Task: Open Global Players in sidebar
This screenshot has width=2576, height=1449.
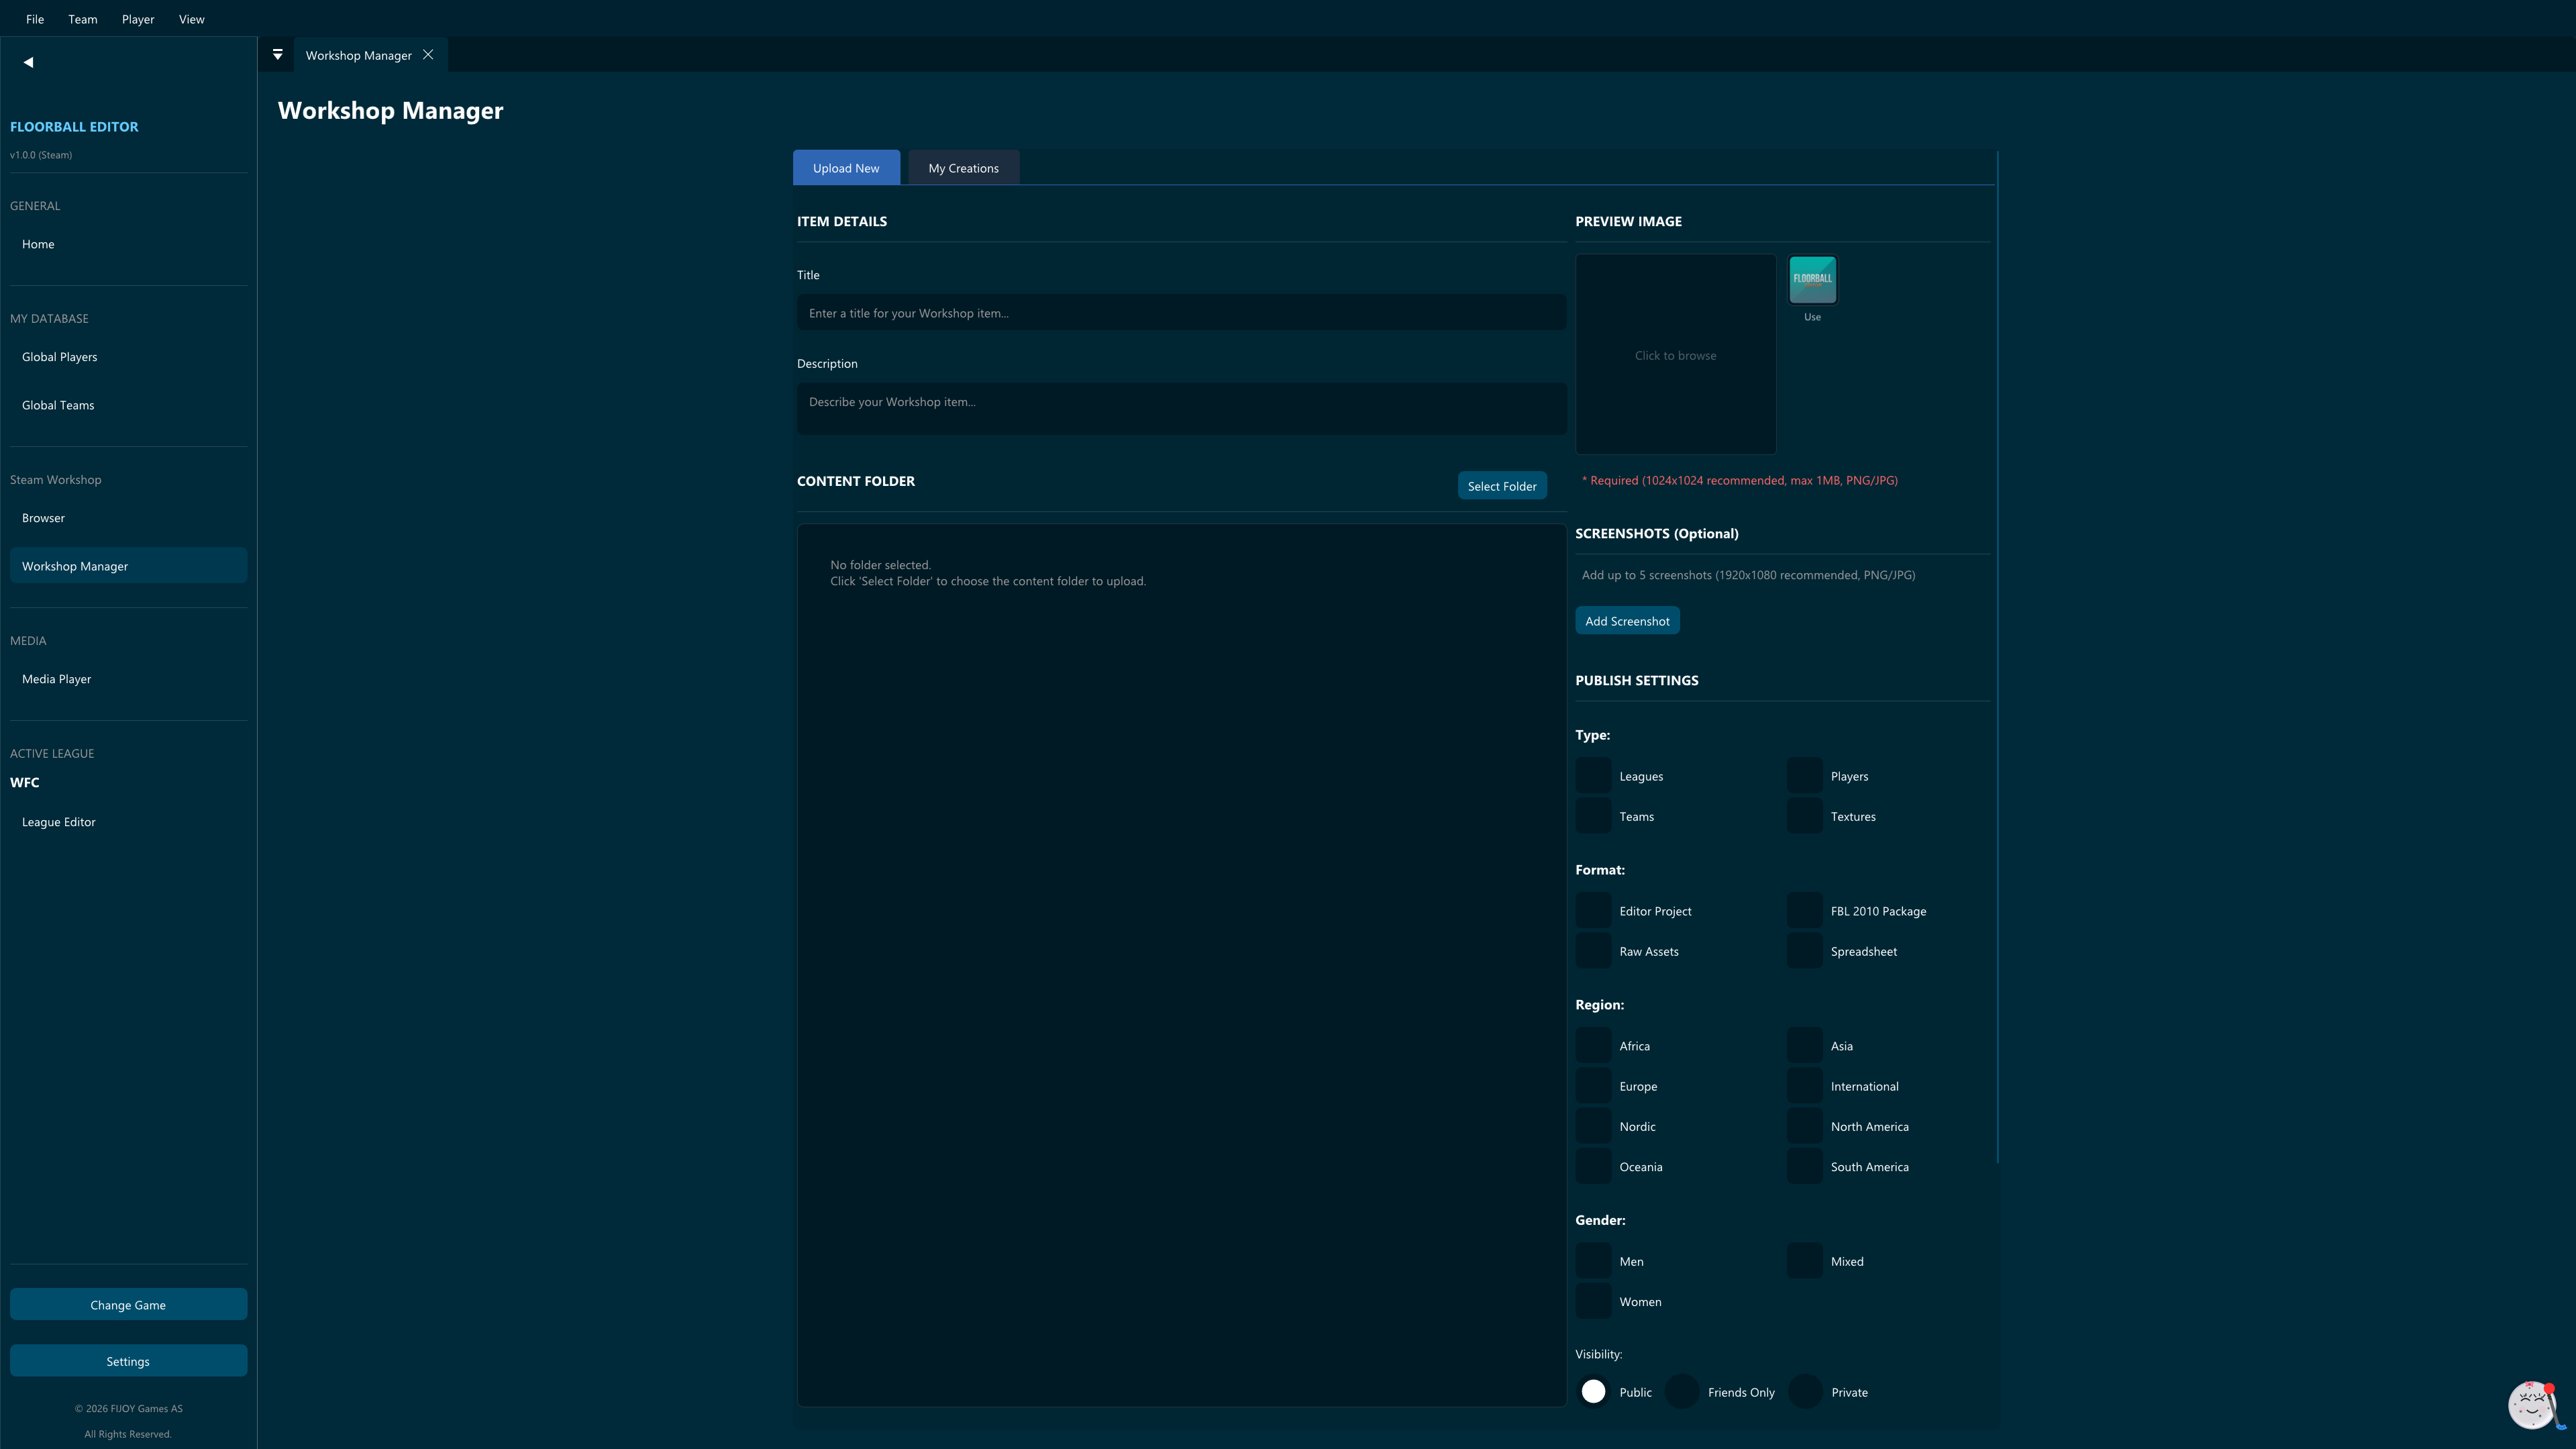Action: 60,357
